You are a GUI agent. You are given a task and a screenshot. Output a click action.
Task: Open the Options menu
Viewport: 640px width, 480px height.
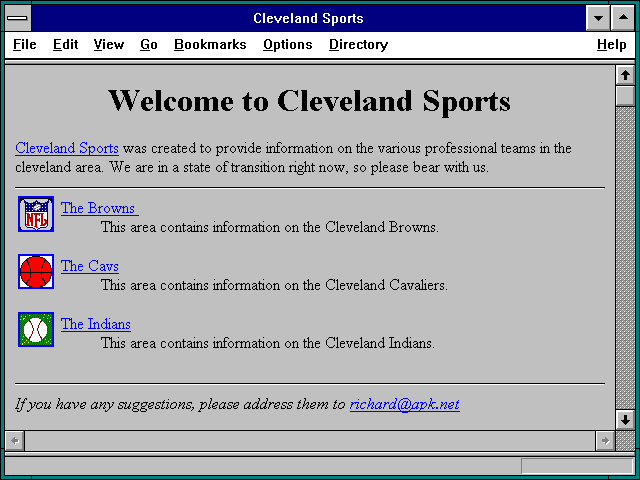(x=287, y=44)
